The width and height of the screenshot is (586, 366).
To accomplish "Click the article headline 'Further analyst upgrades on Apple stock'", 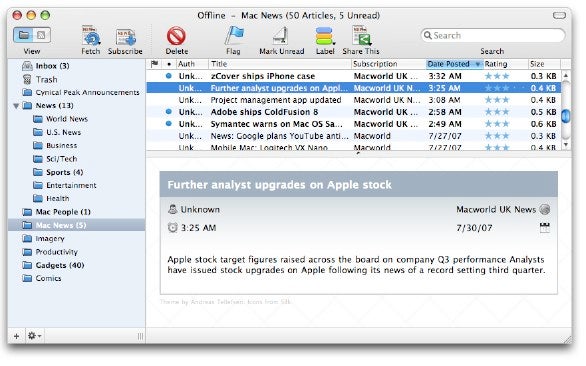I will (279, 185).
